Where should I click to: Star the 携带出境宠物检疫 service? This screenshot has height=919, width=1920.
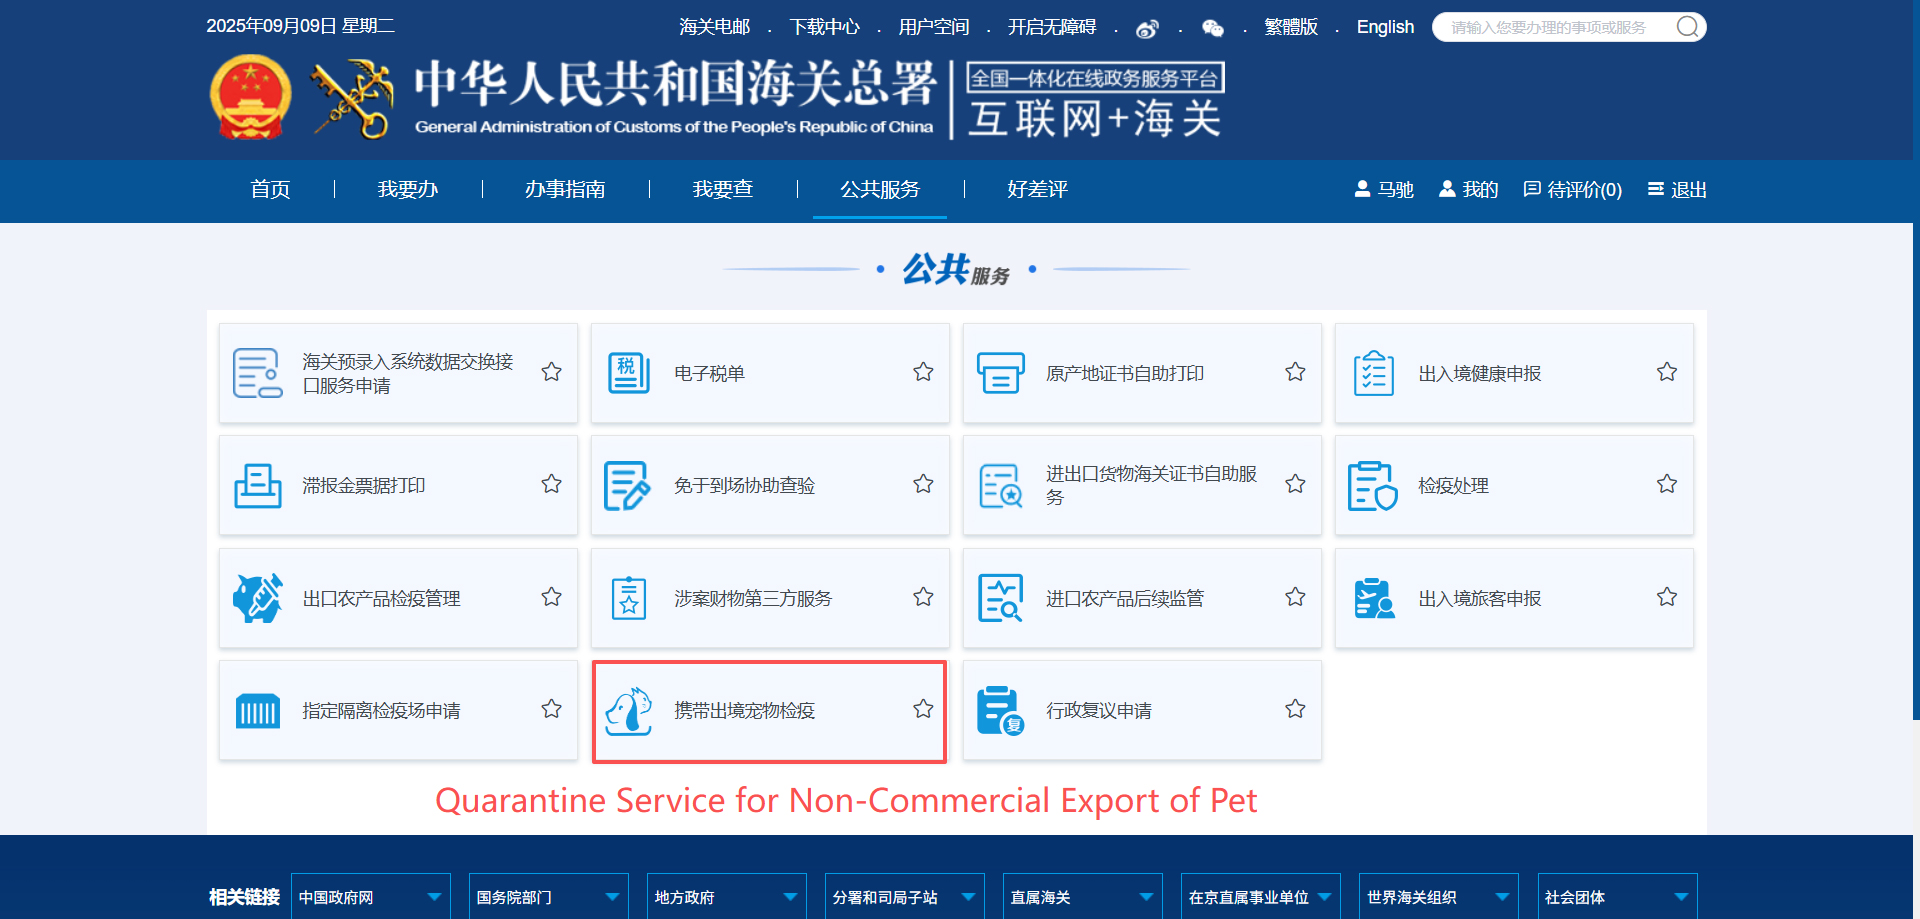[x=923, y=709]
